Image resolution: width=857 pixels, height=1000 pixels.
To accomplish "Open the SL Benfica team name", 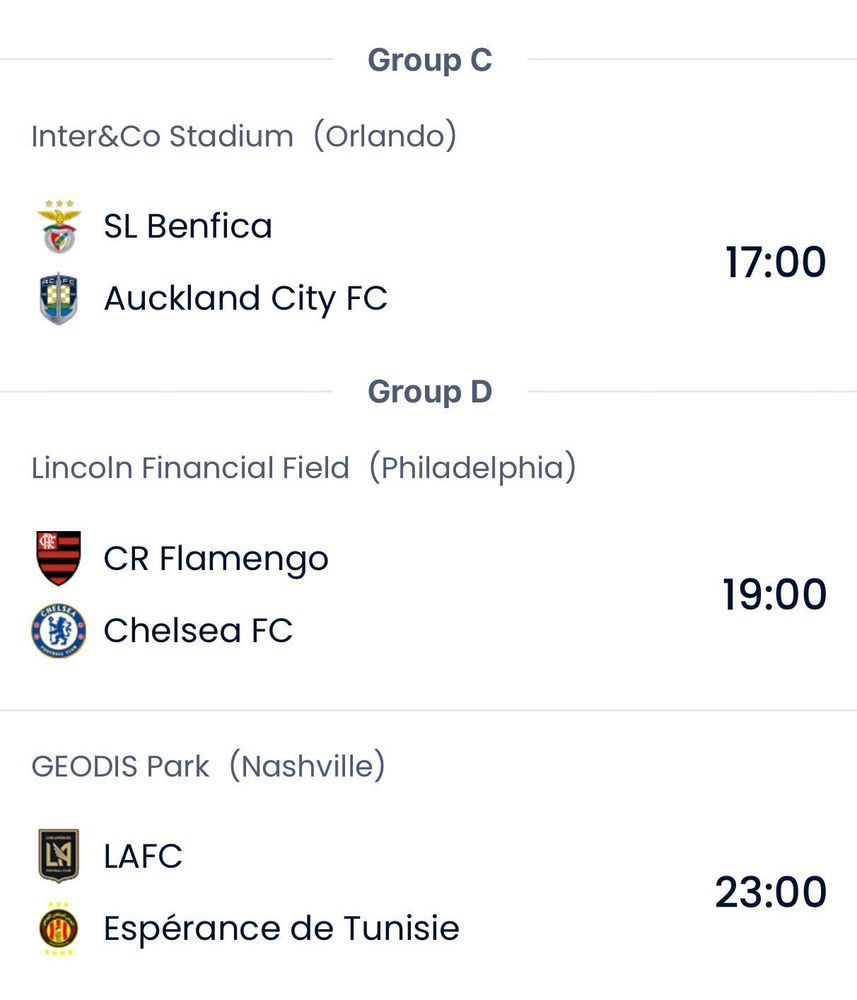I will coord(188,226).
